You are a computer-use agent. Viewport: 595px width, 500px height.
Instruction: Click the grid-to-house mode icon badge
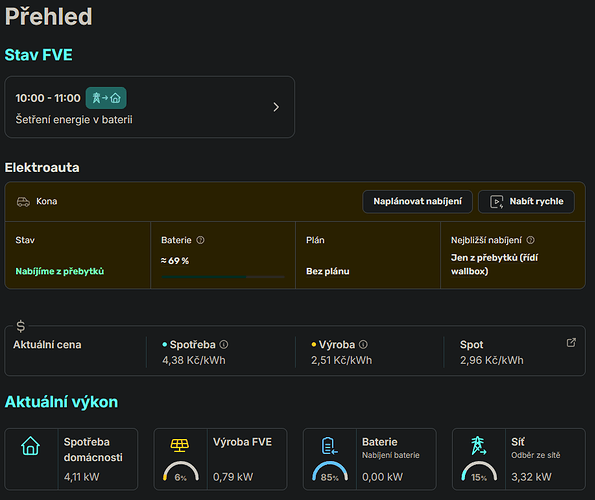point(106,98)
